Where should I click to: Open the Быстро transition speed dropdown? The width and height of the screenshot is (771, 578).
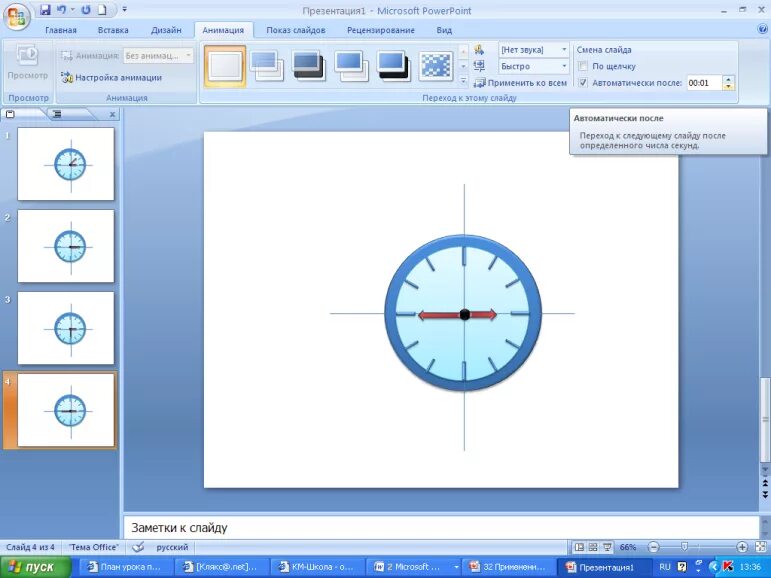tap(534, 66)
